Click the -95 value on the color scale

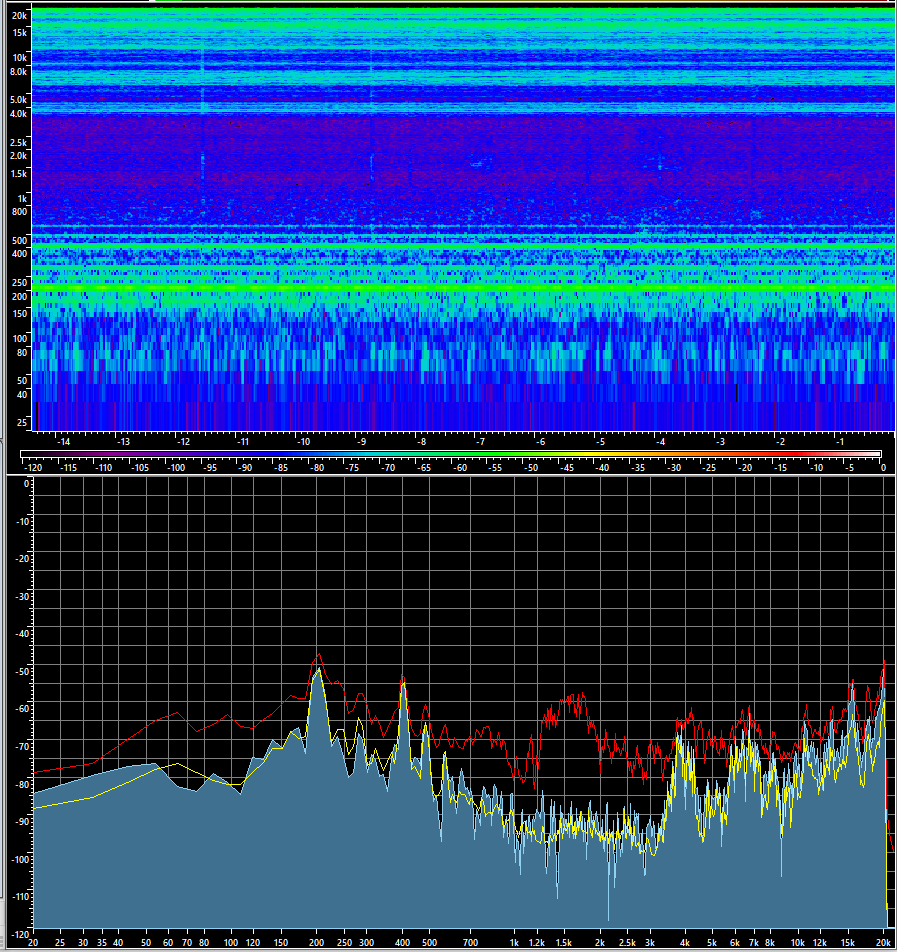209,468
